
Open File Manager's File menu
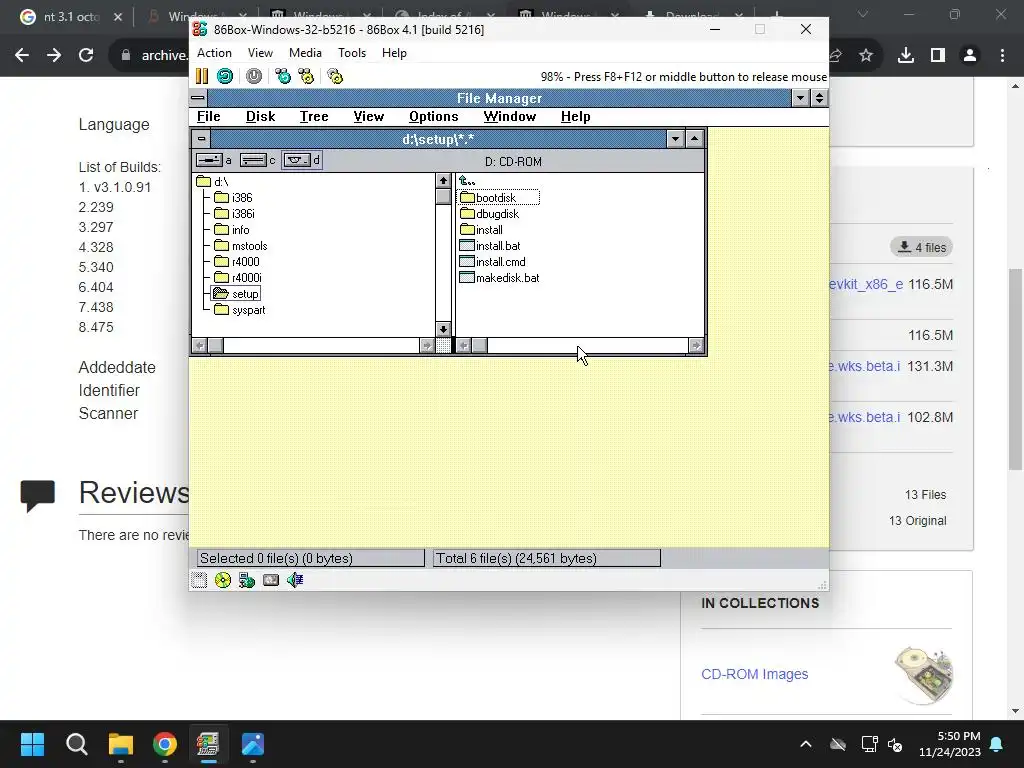(x=209, y=116)
